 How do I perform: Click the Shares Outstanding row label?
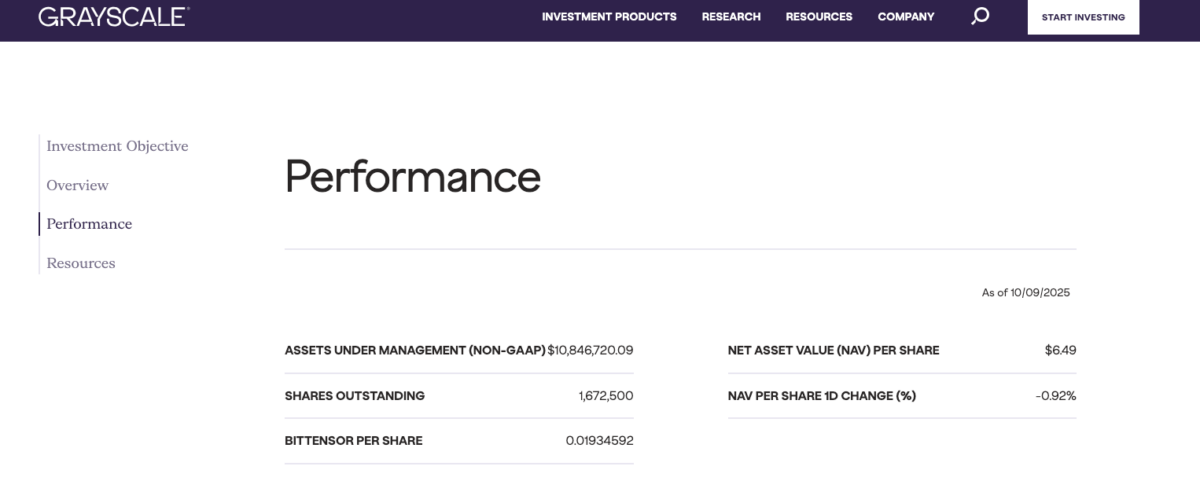(354, 396)
